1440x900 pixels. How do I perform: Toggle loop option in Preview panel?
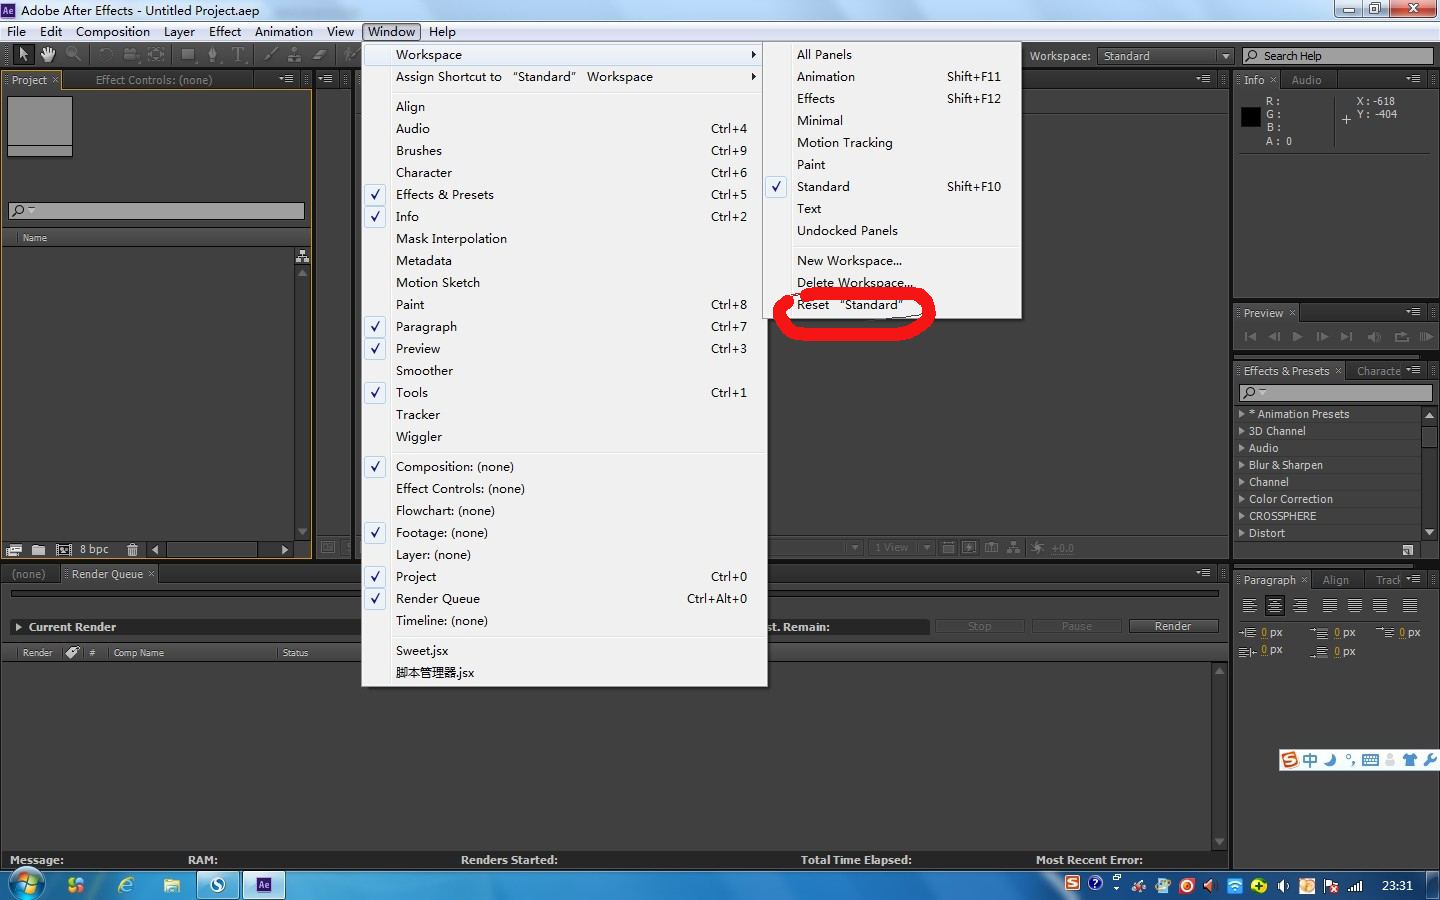click(1401, 337)
